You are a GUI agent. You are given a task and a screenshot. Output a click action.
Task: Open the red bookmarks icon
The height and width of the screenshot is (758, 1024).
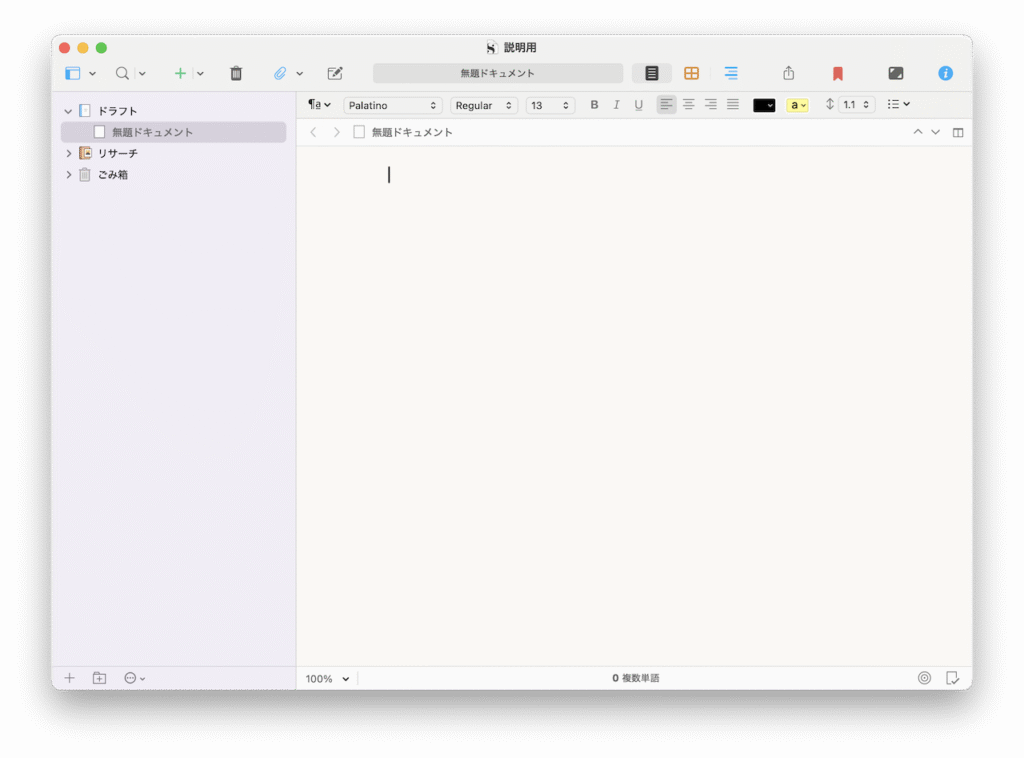pos(838,73)
